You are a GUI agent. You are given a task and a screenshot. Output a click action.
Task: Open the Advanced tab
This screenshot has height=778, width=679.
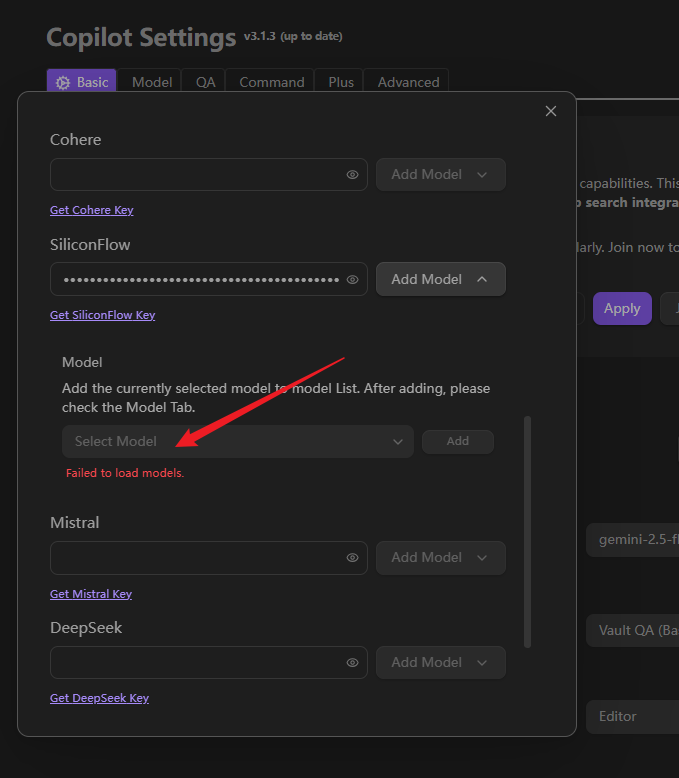pyautogui.click(x=408, y=82)
